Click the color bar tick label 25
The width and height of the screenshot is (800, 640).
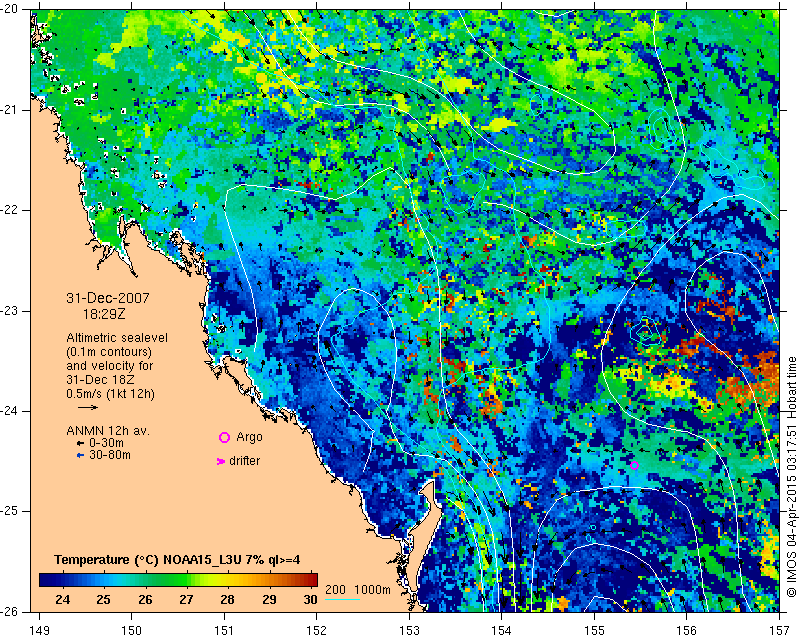tap(104, 600)
